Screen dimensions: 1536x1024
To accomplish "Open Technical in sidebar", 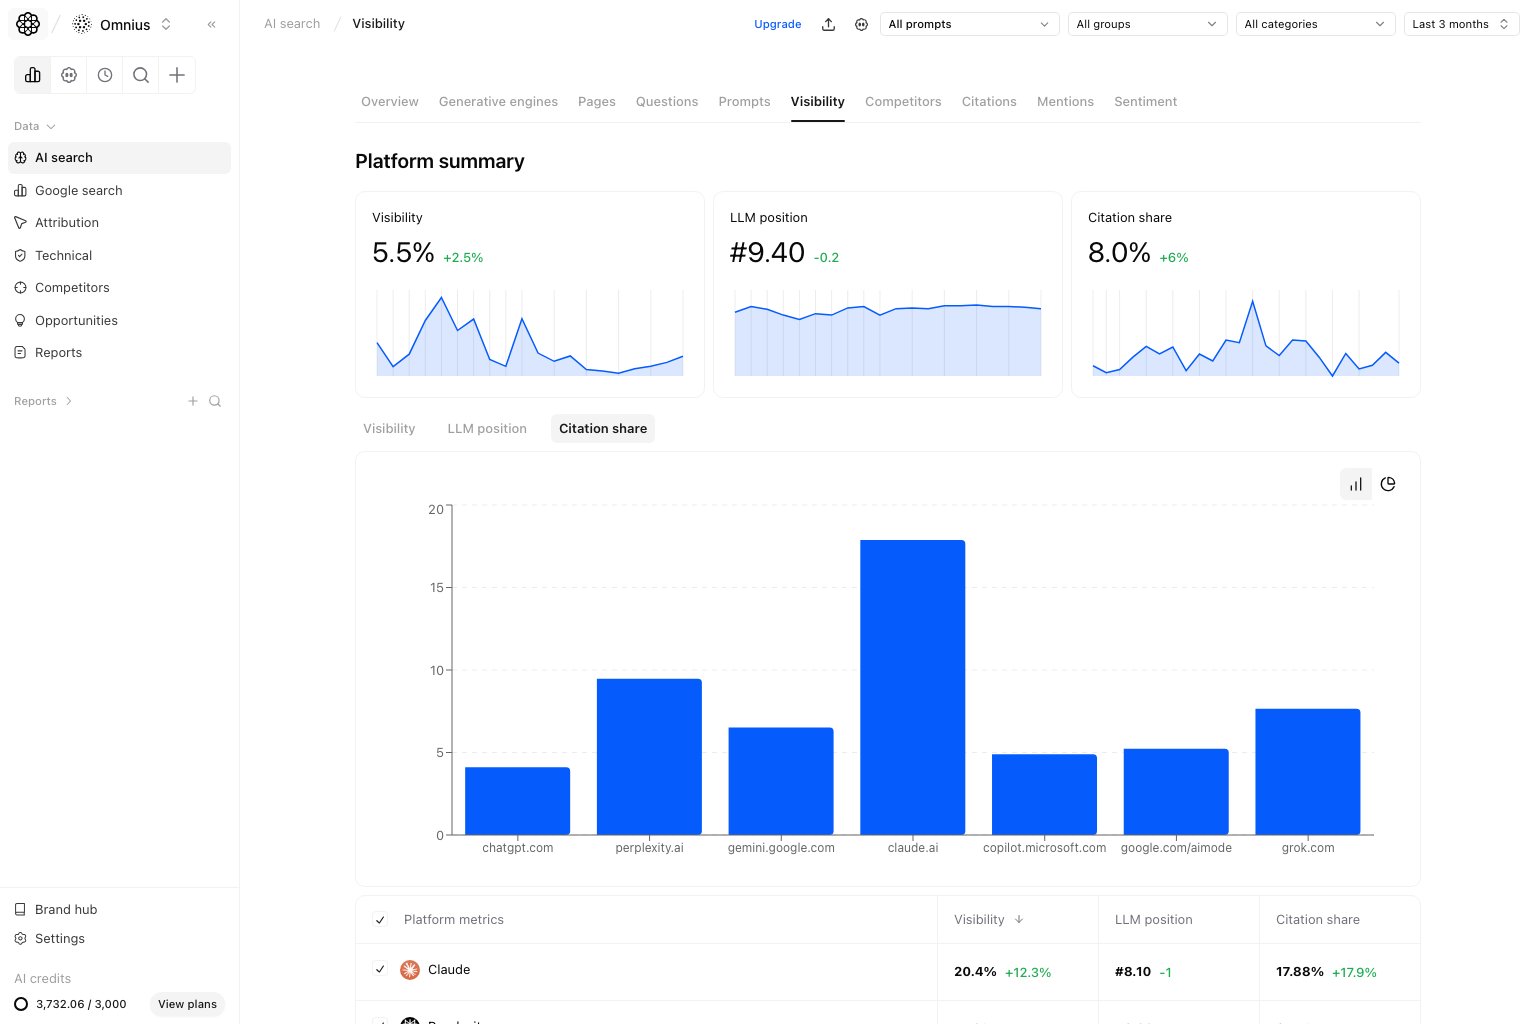I will 119,255.
